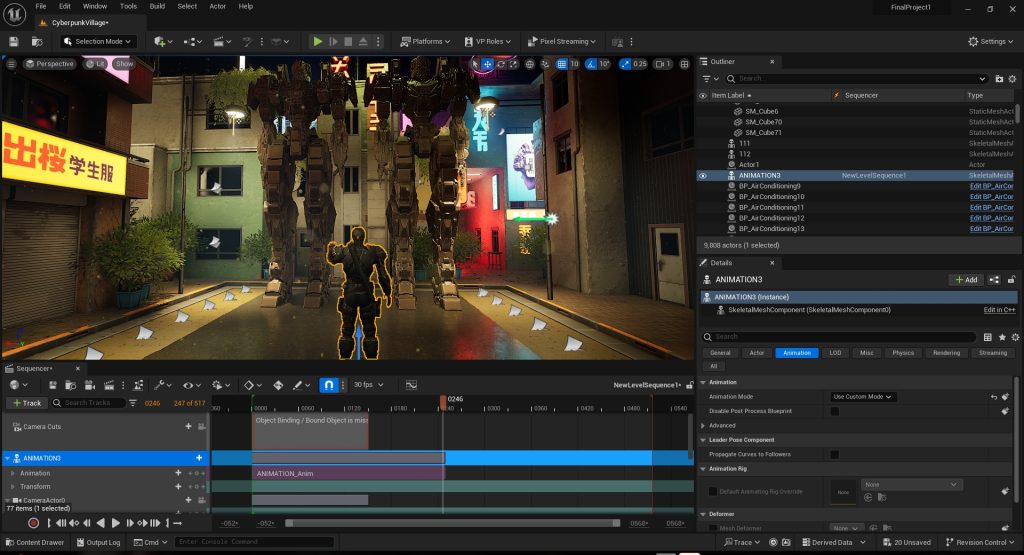Screen dimensions: 1024x555
Task: Click the play reverse button in Sequencer
Action: [101, 523]
